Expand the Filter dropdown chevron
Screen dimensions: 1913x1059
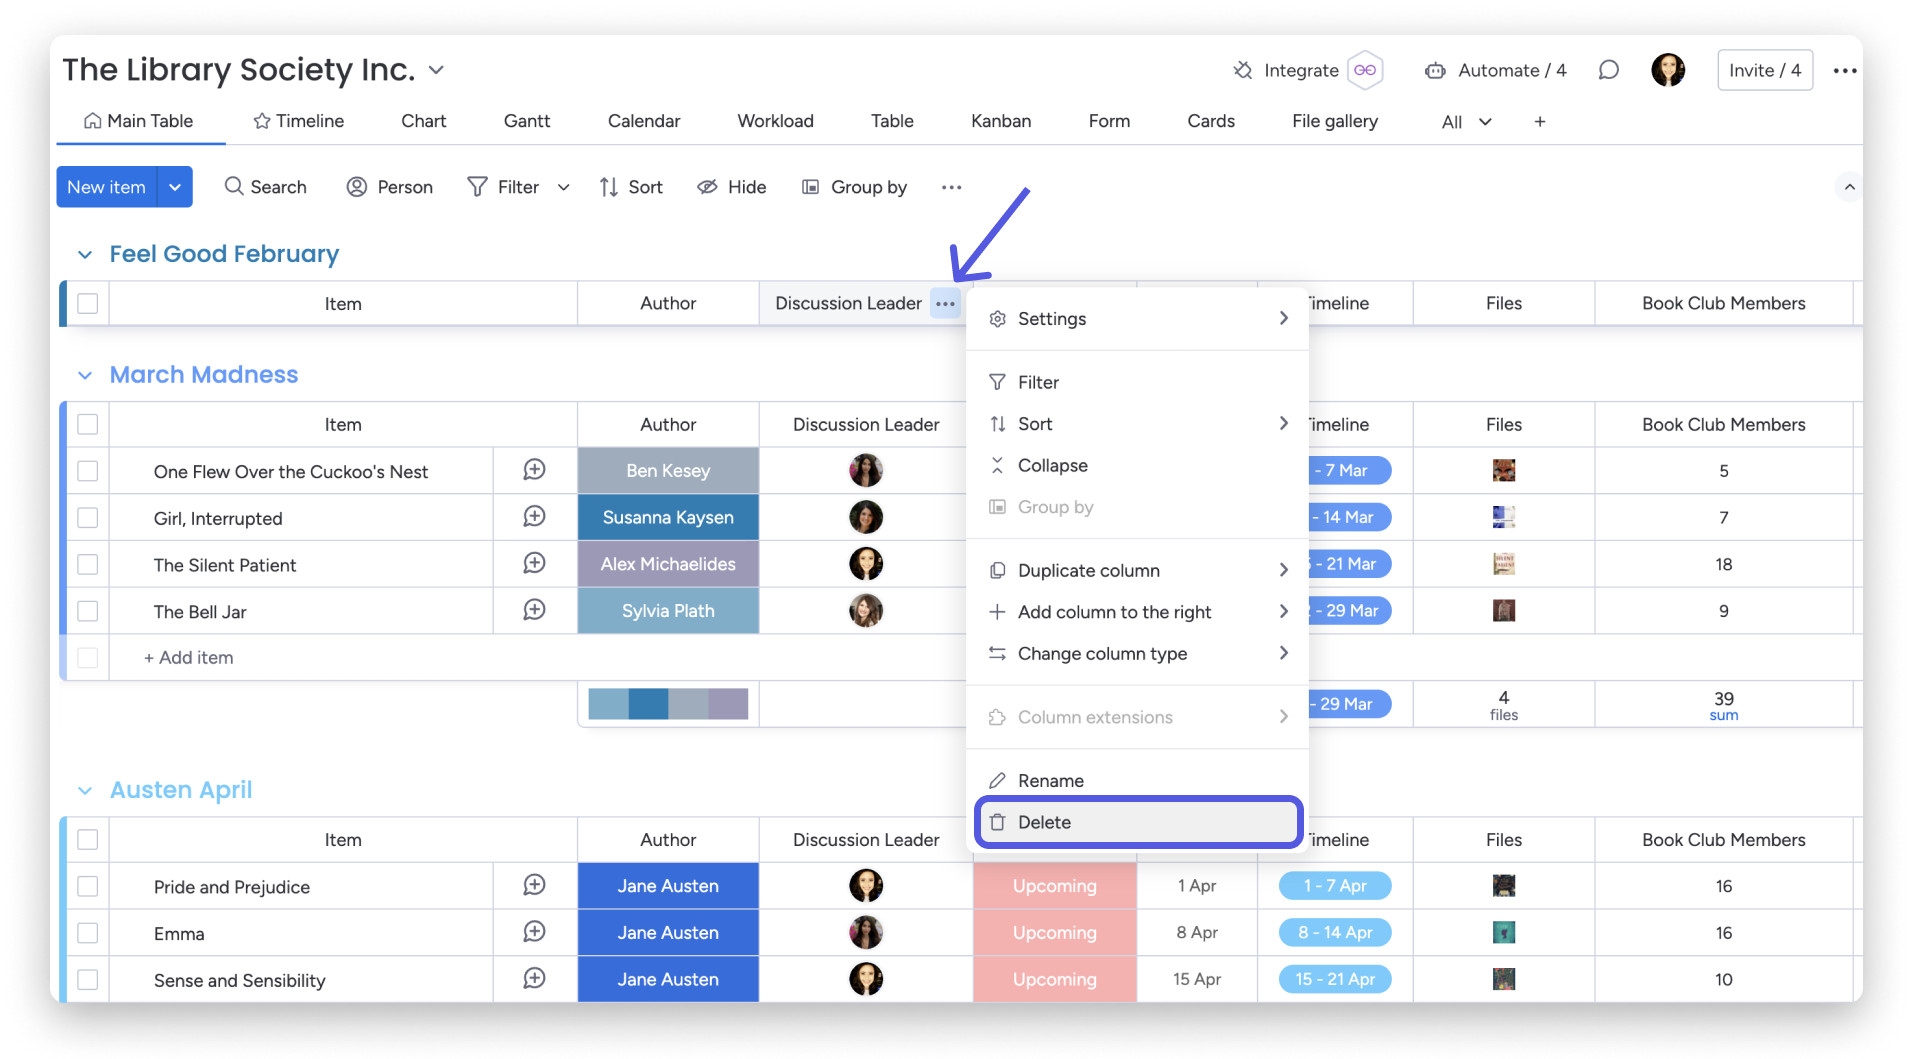tap(564, 187)
